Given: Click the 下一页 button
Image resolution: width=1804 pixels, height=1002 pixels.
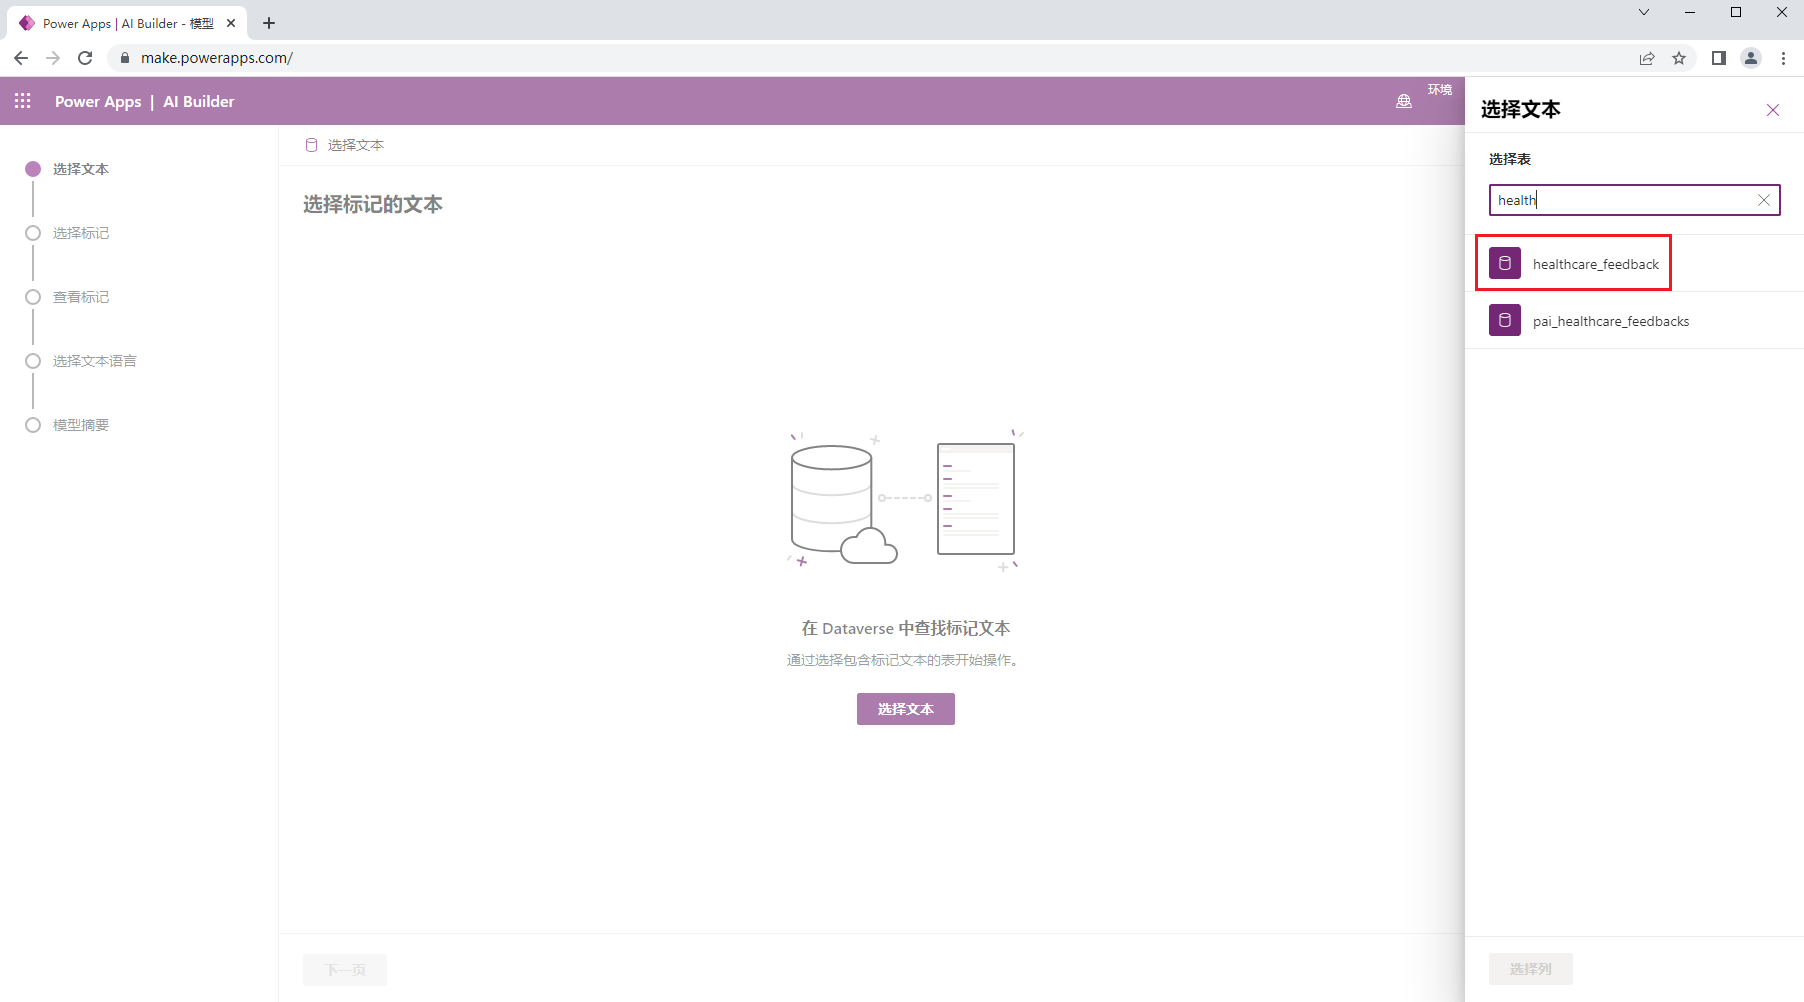Looking at the screenshot, I should [345, 970].
